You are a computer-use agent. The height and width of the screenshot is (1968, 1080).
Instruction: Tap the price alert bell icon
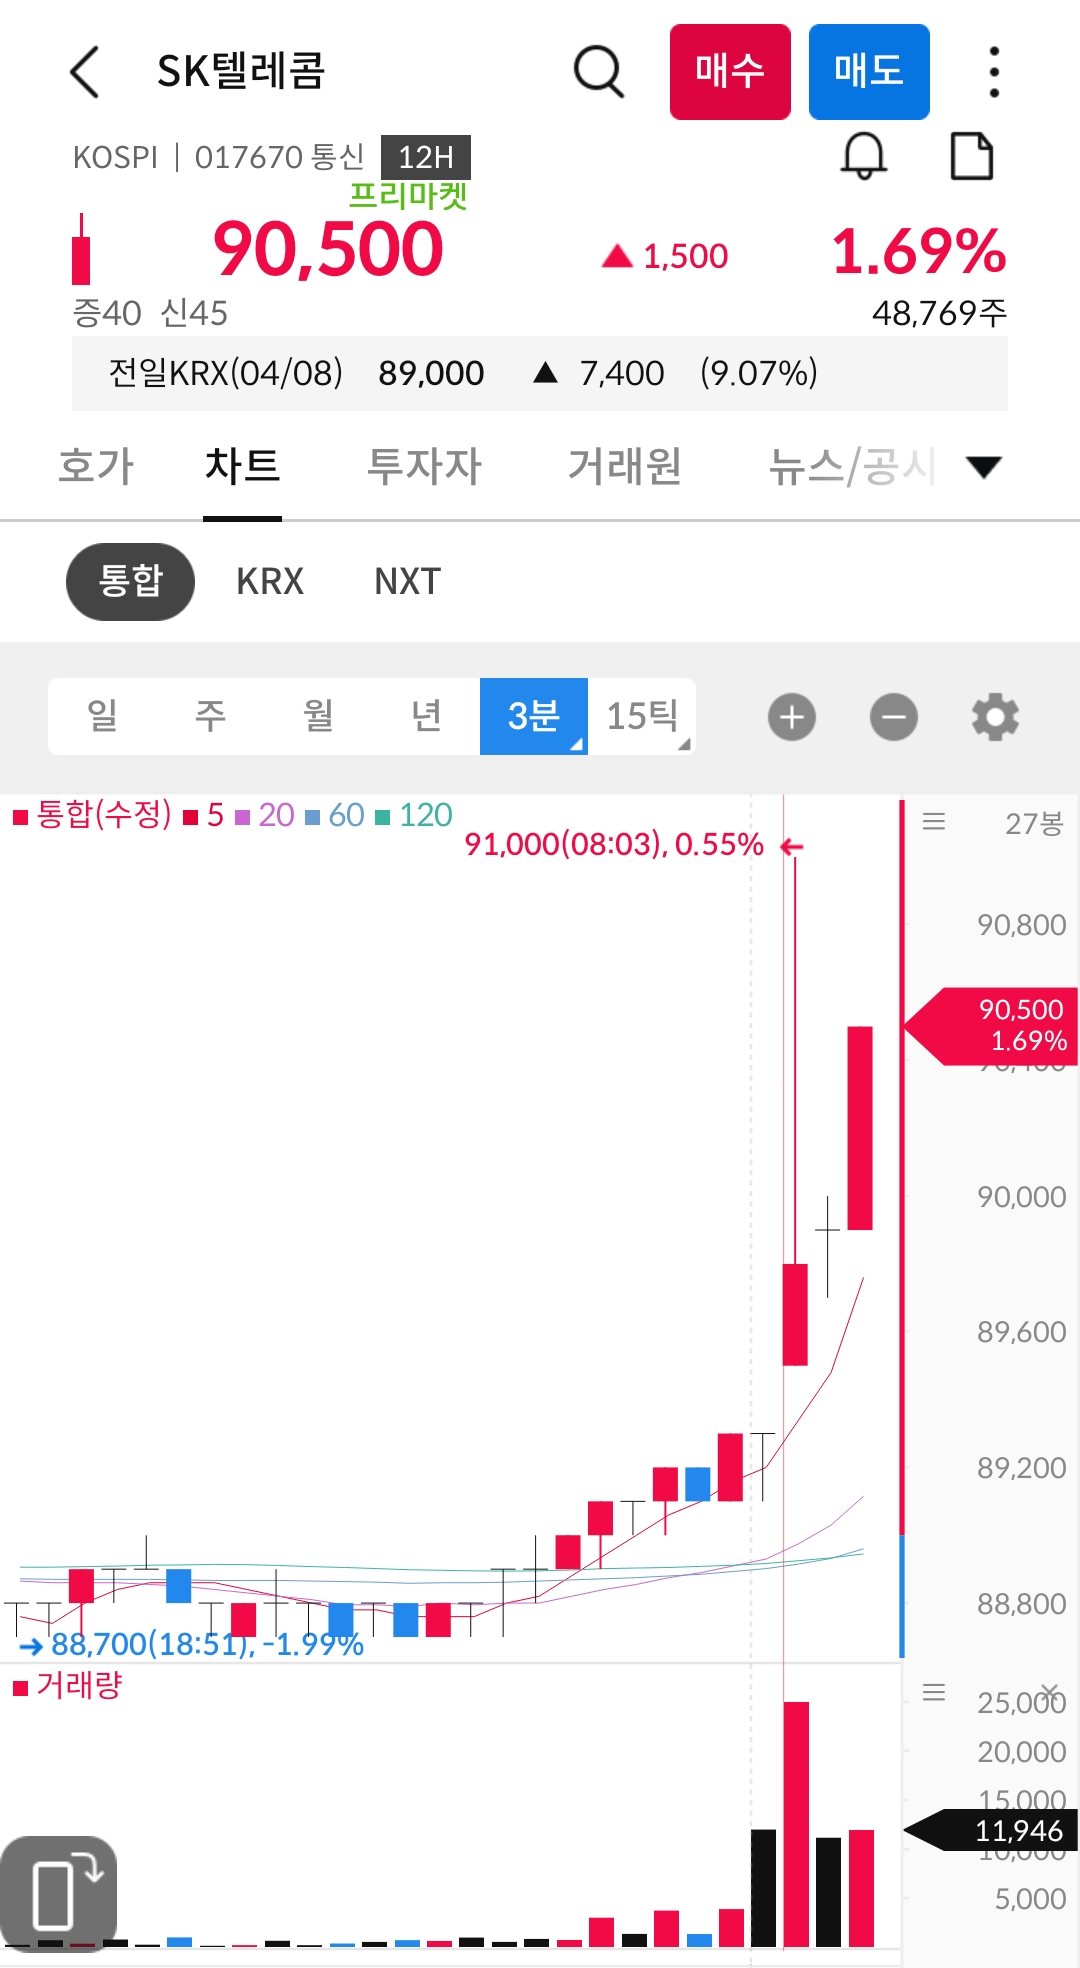(864, 156)
